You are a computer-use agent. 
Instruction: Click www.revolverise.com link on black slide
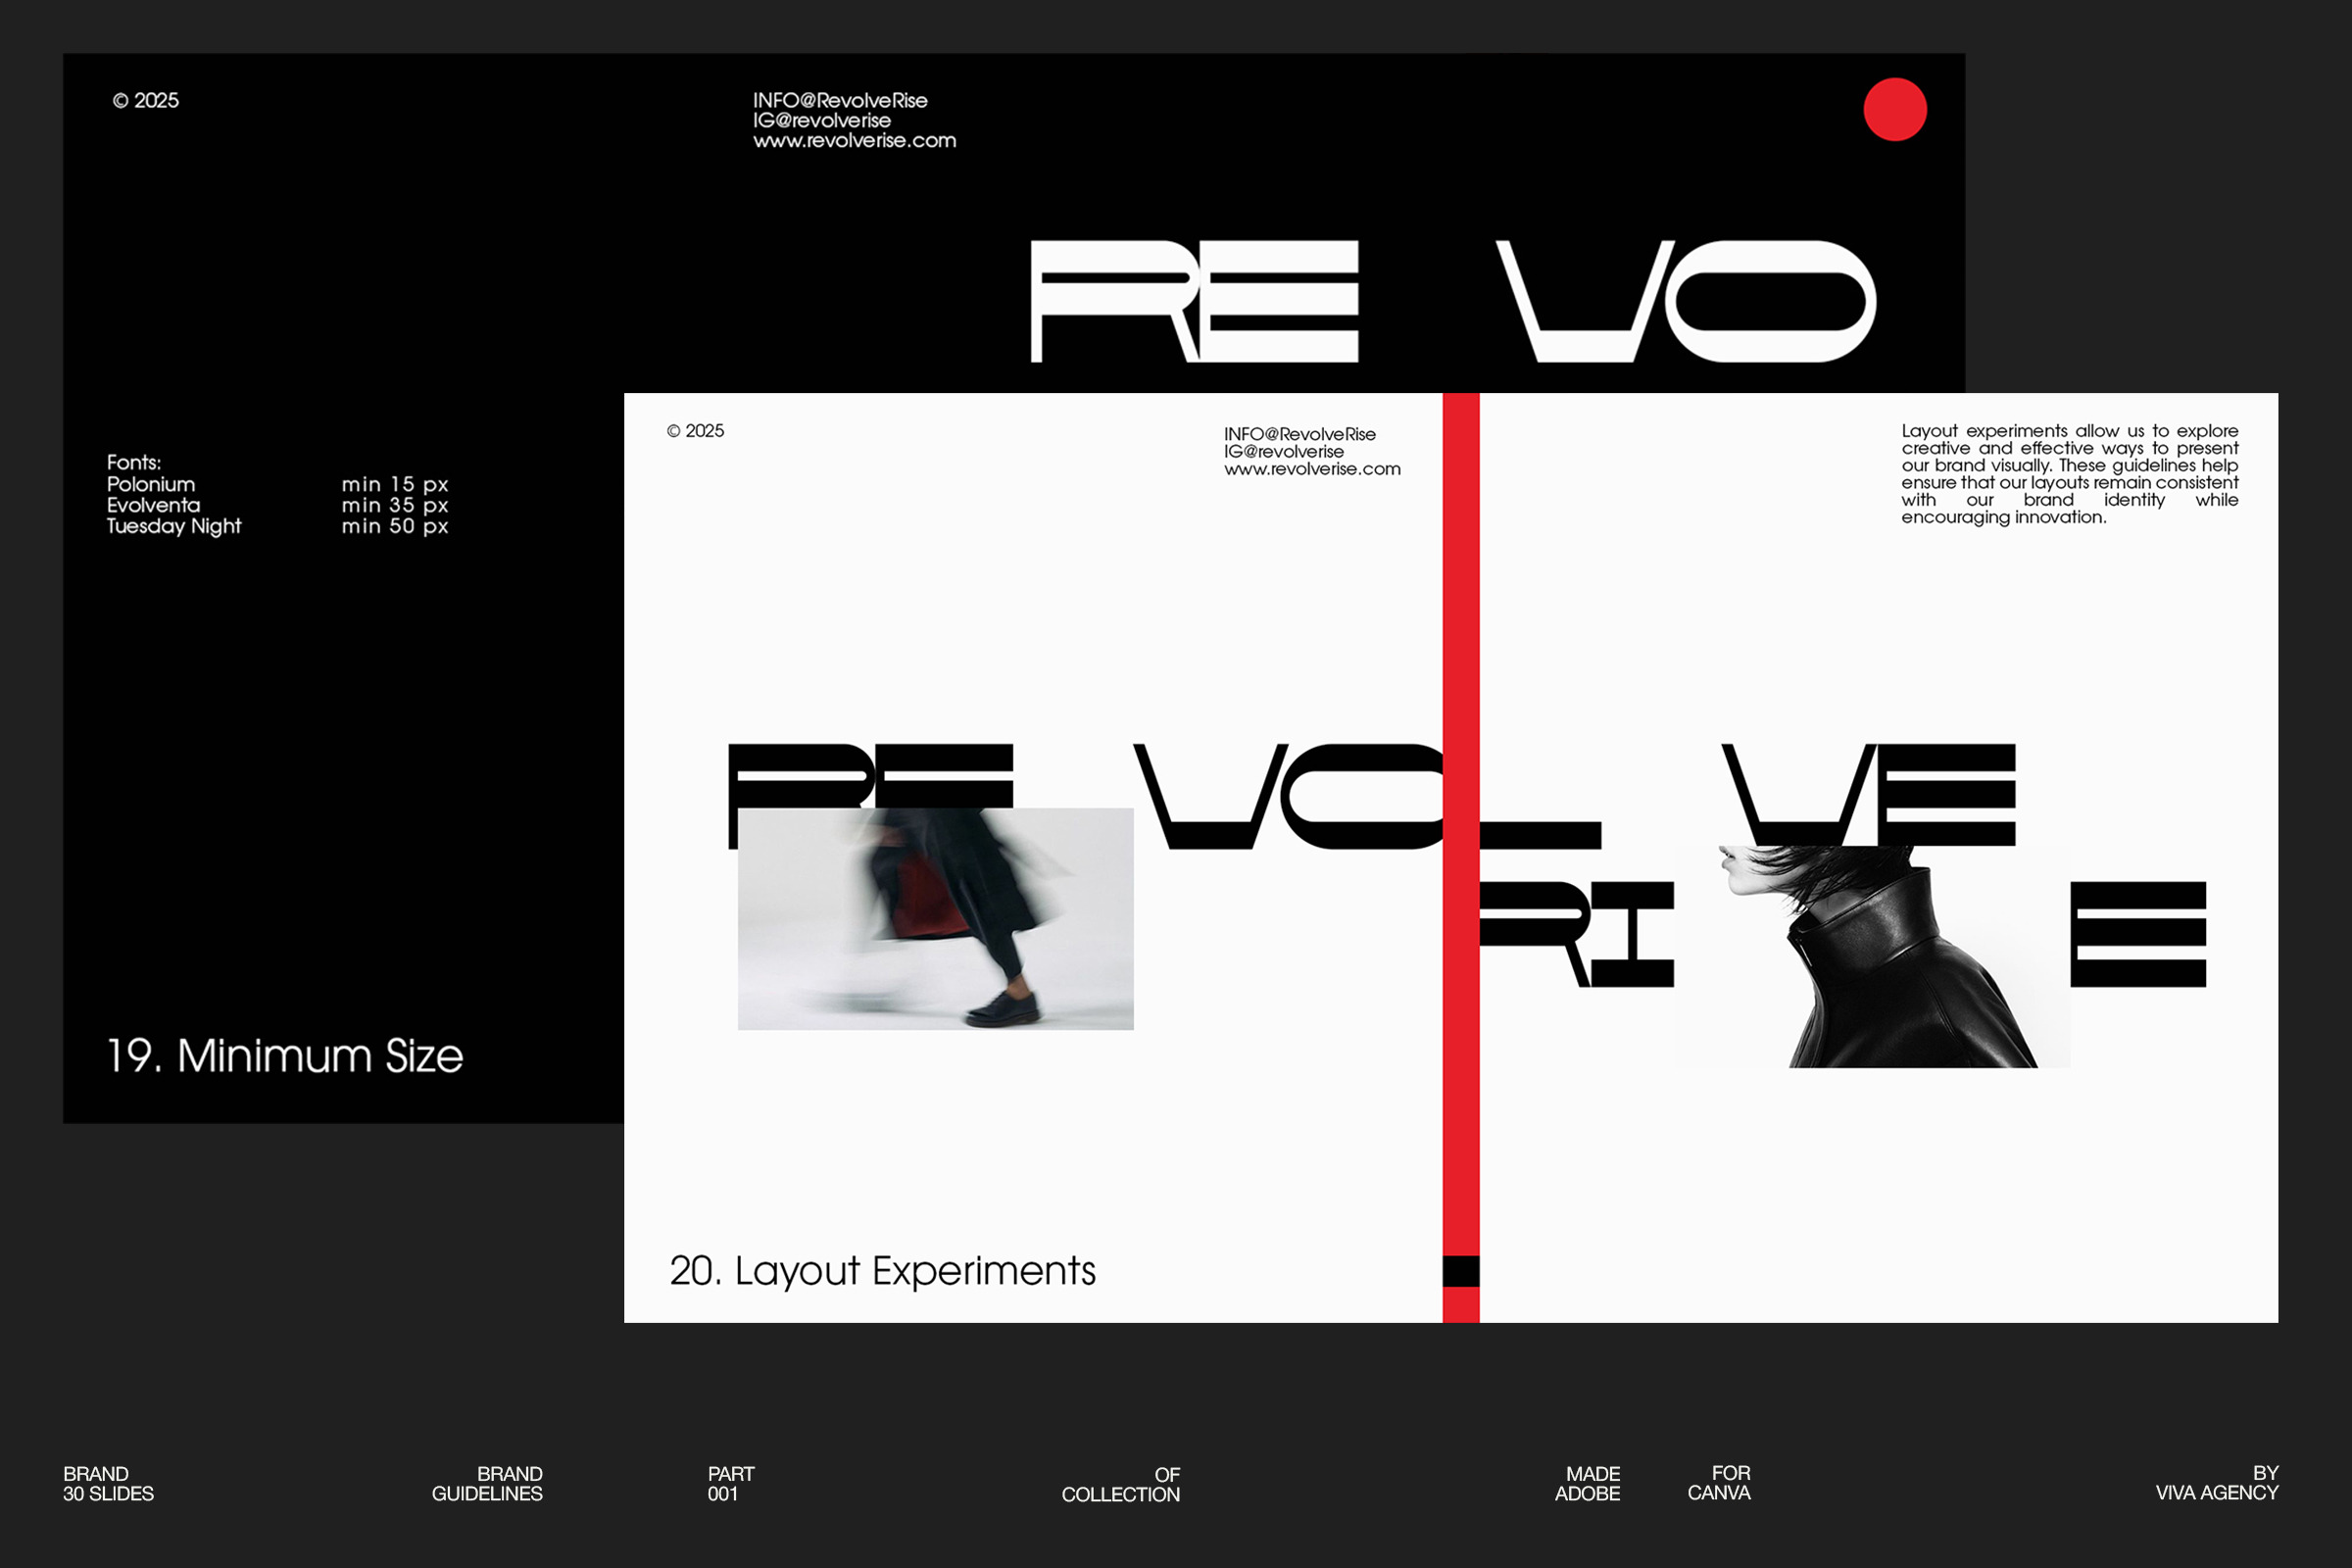coord(854,141)
